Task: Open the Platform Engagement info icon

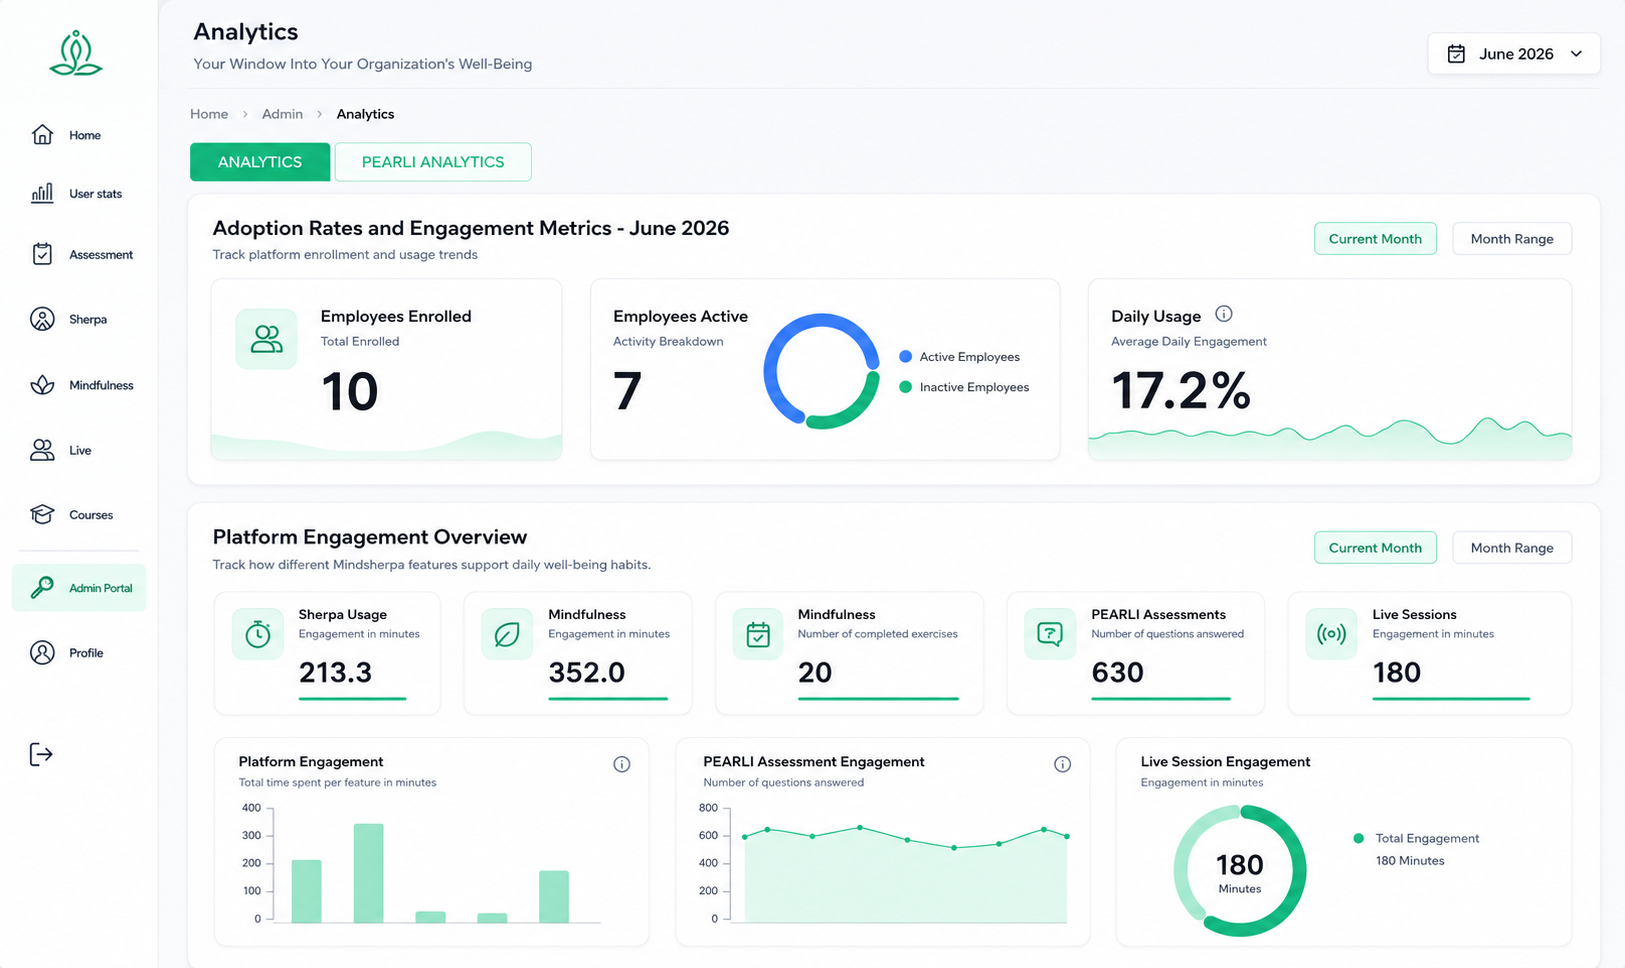Action: tap(622, 764)
